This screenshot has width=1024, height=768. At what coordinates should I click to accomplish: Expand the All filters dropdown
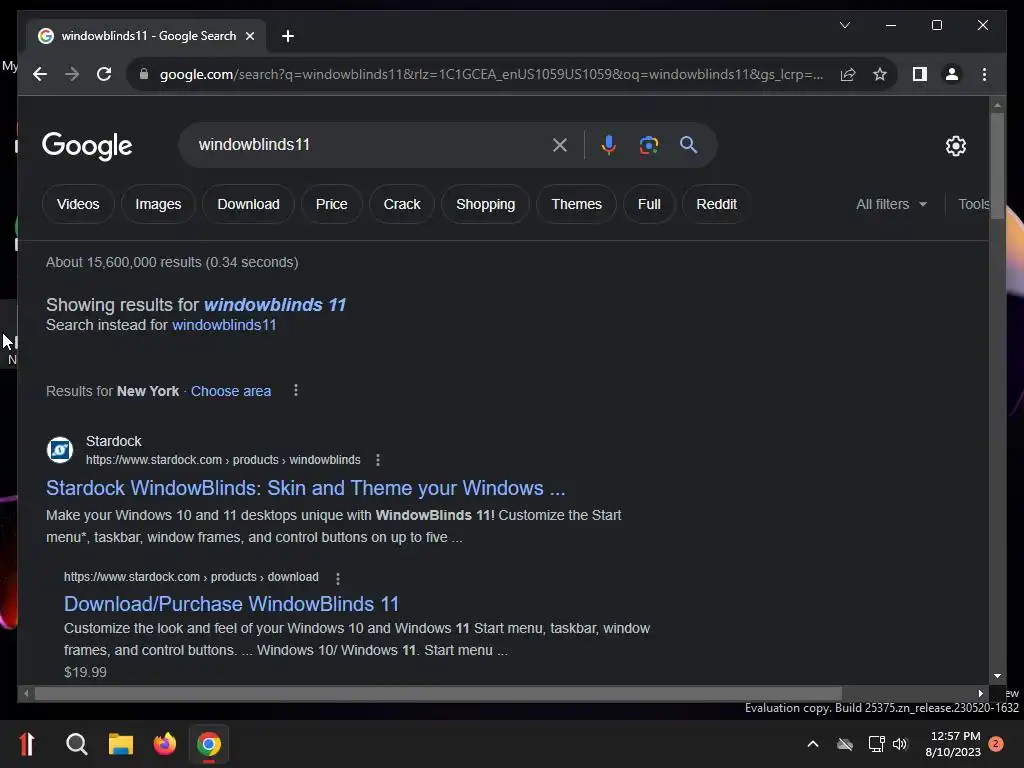coord(891,204)
